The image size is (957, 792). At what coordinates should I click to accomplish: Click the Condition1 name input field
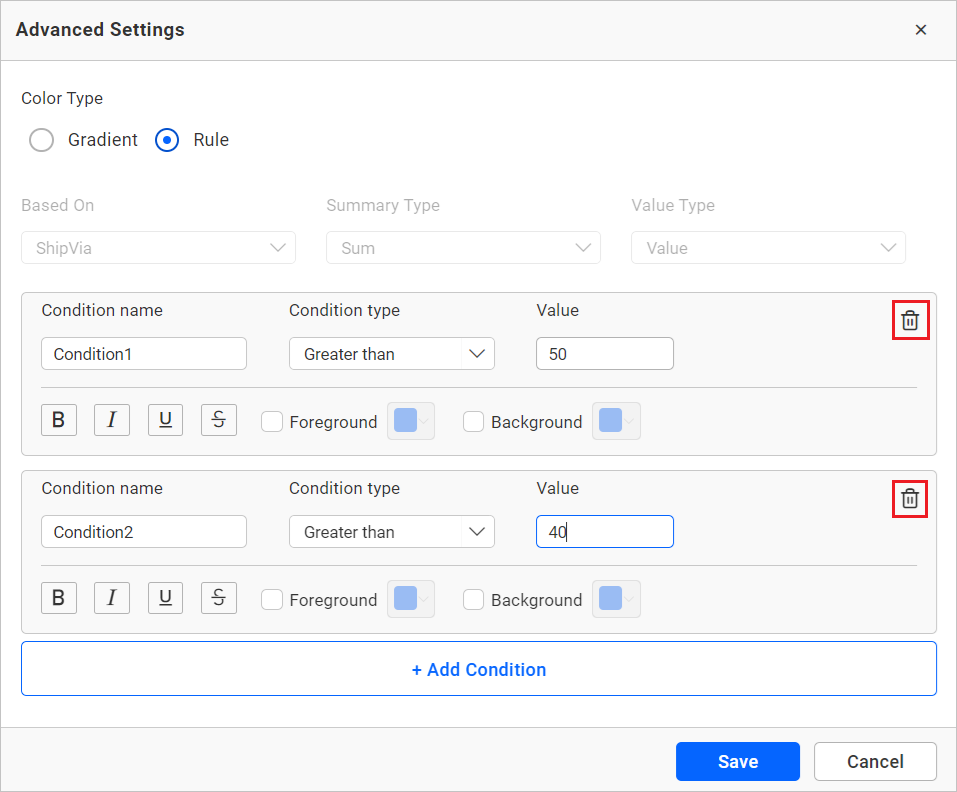click(144, 354)
